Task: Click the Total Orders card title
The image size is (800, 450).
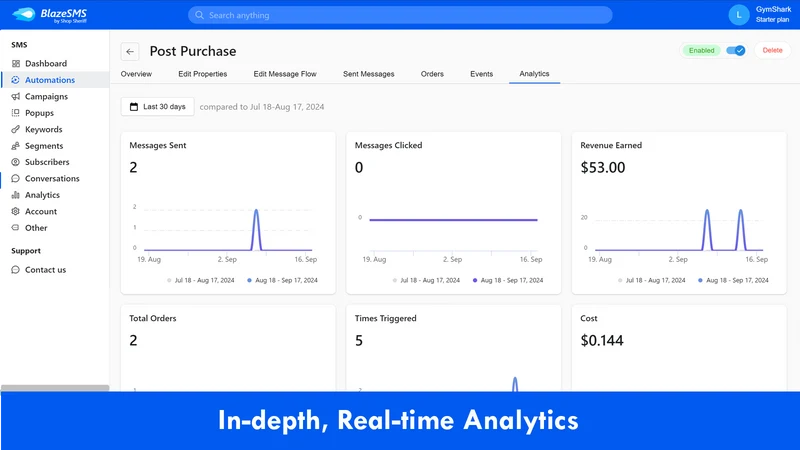Action: (x=153, y=318)
